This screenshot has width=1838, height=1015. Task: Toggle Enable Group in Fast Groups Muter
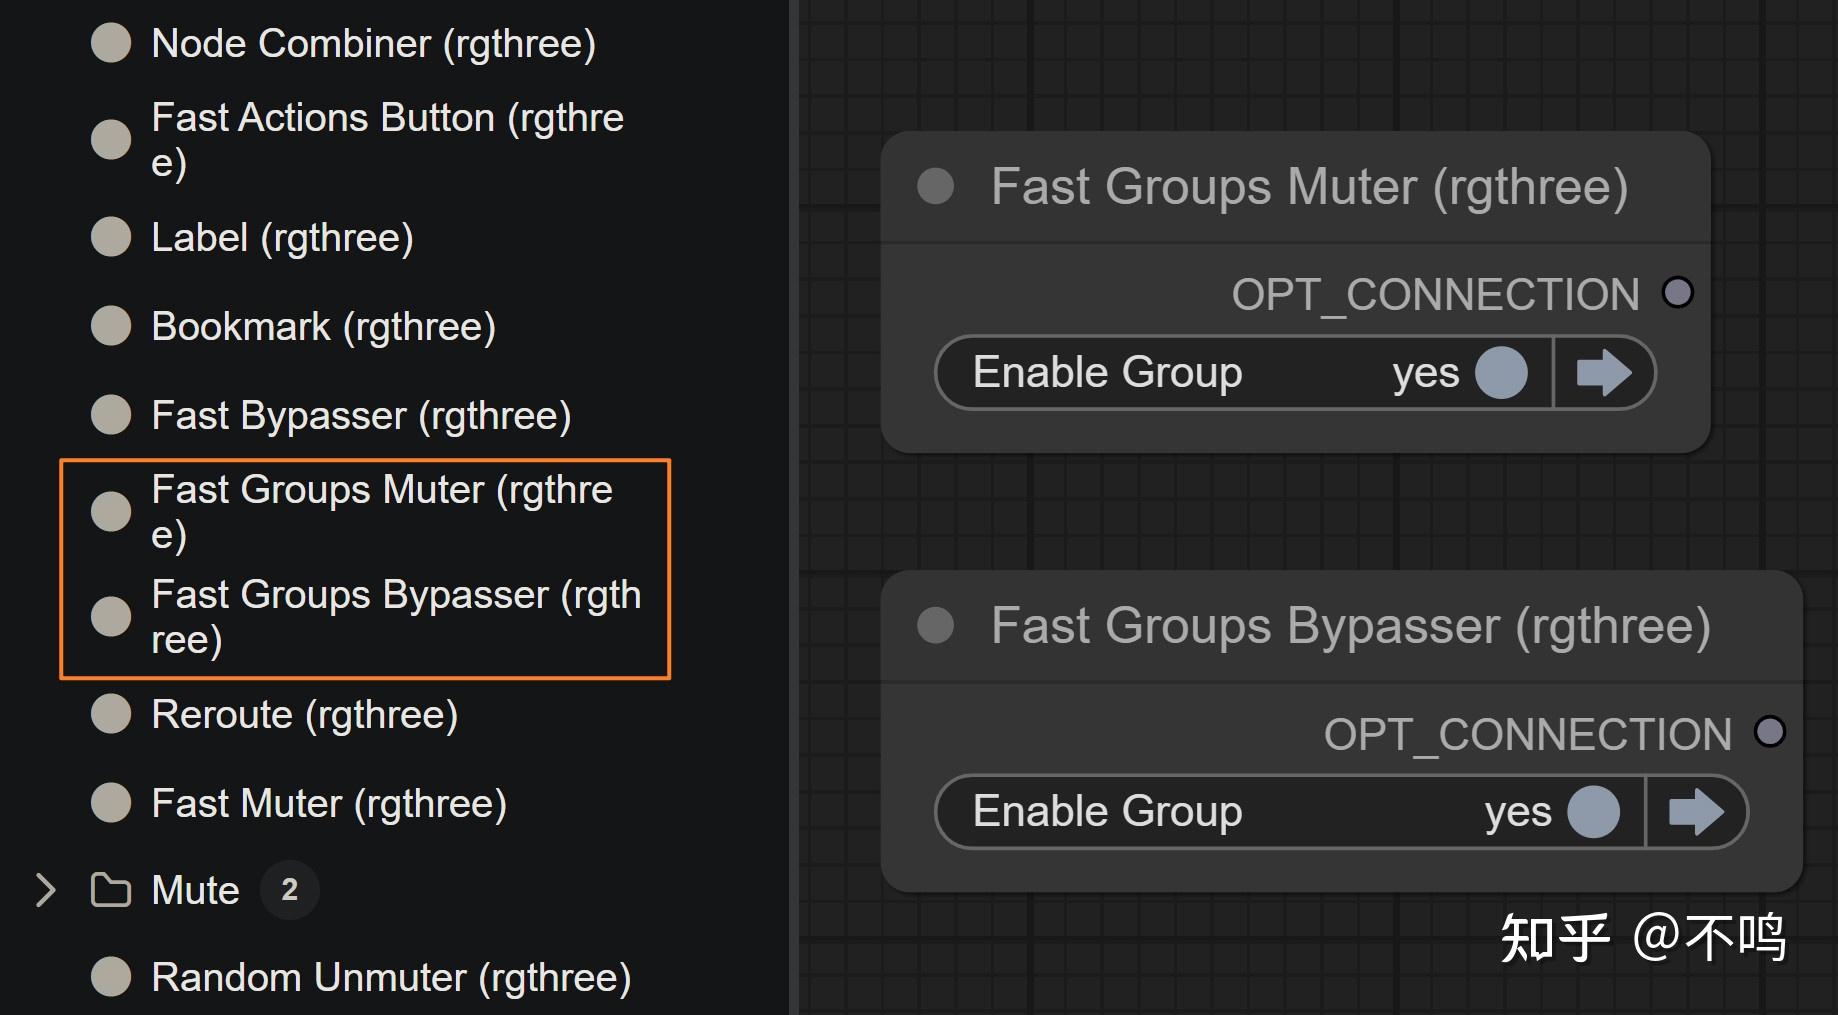point(1501,373)
